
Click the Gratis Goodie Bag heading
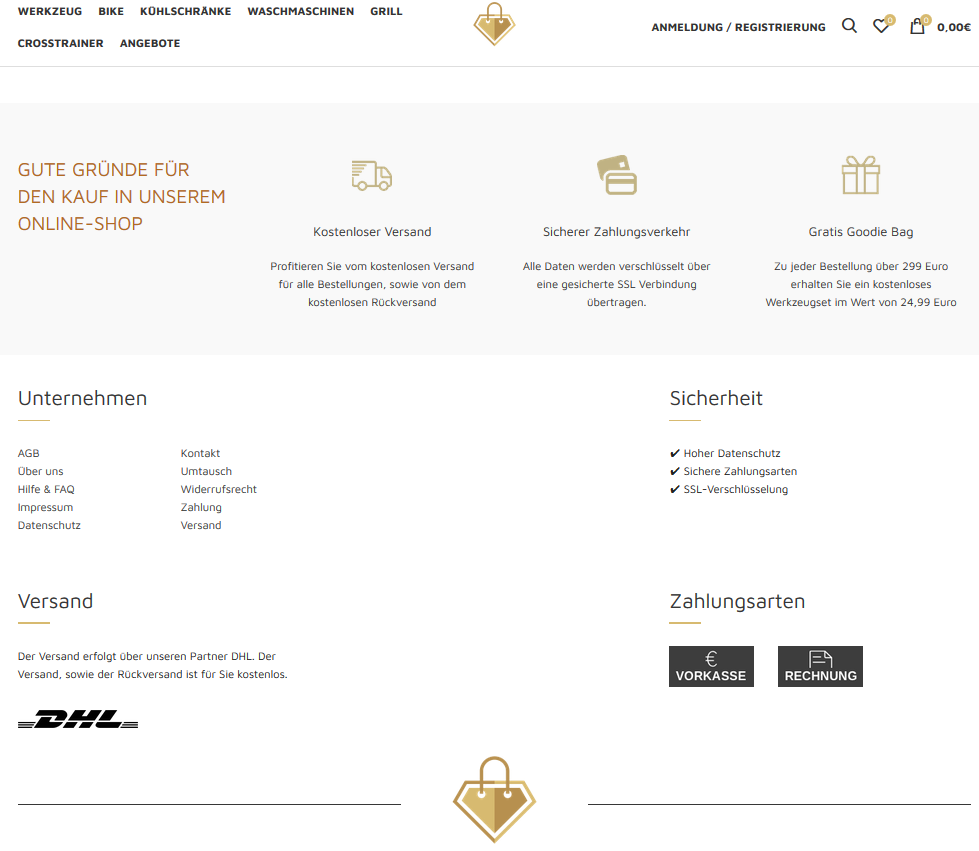[861, 232]
